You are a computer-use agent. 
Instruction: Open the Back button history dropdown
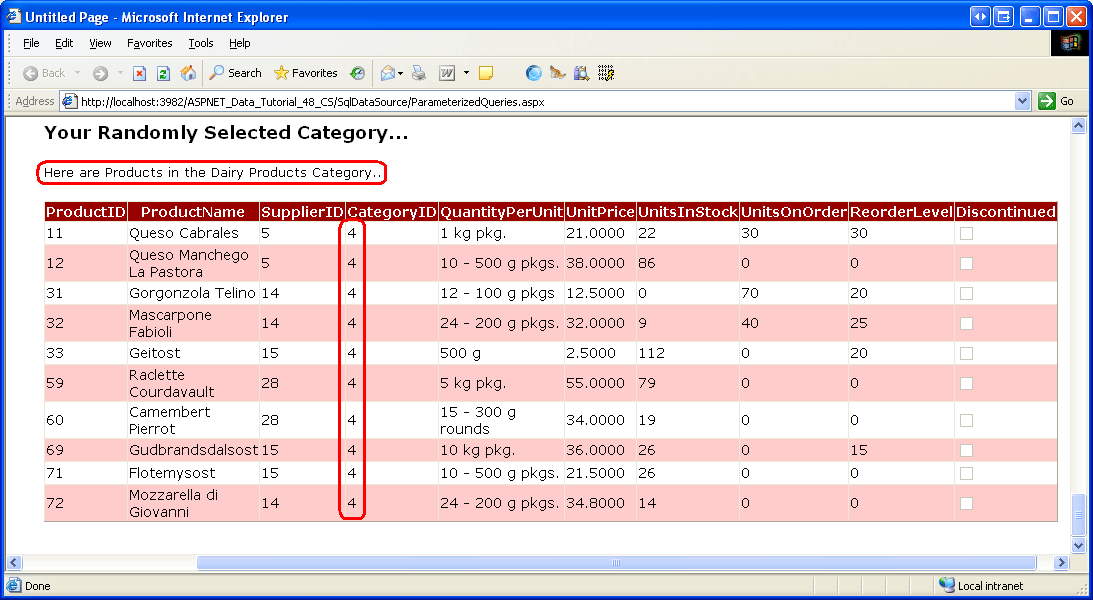click(x=75, y=73)
